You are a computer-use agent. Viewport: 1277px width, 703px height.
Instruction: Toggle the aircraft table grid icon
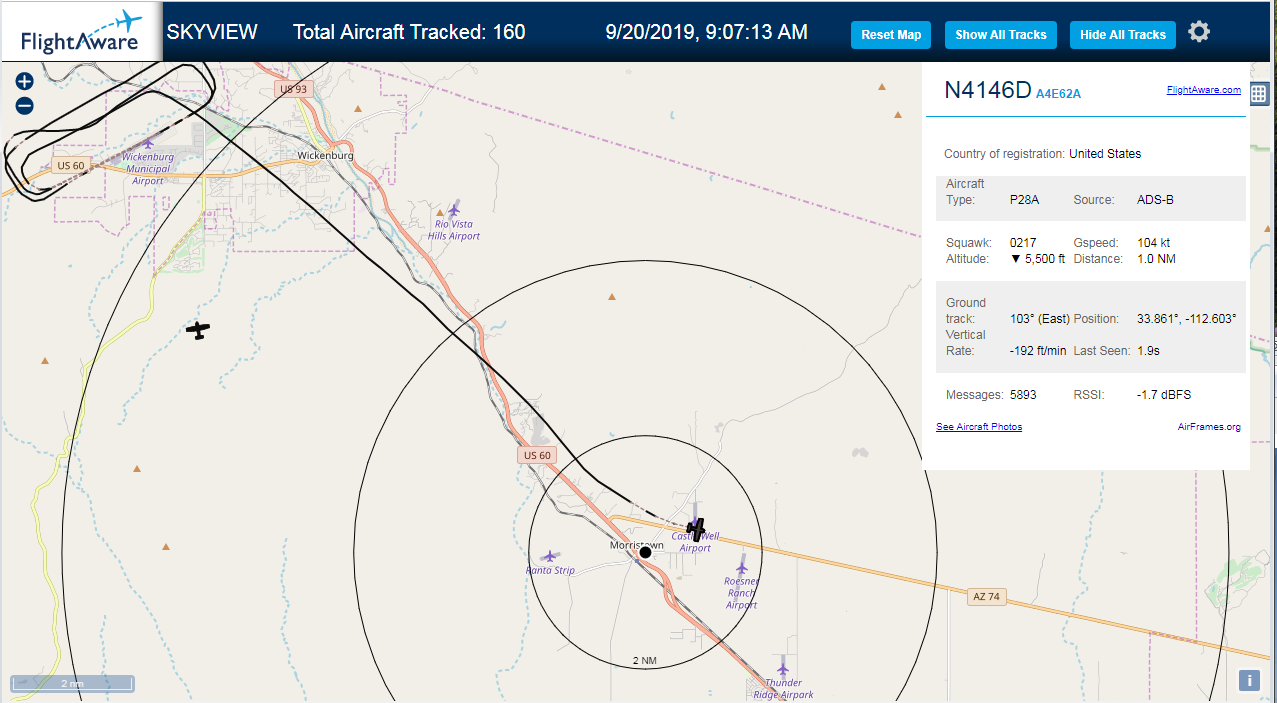click(x=1259, y=94)
